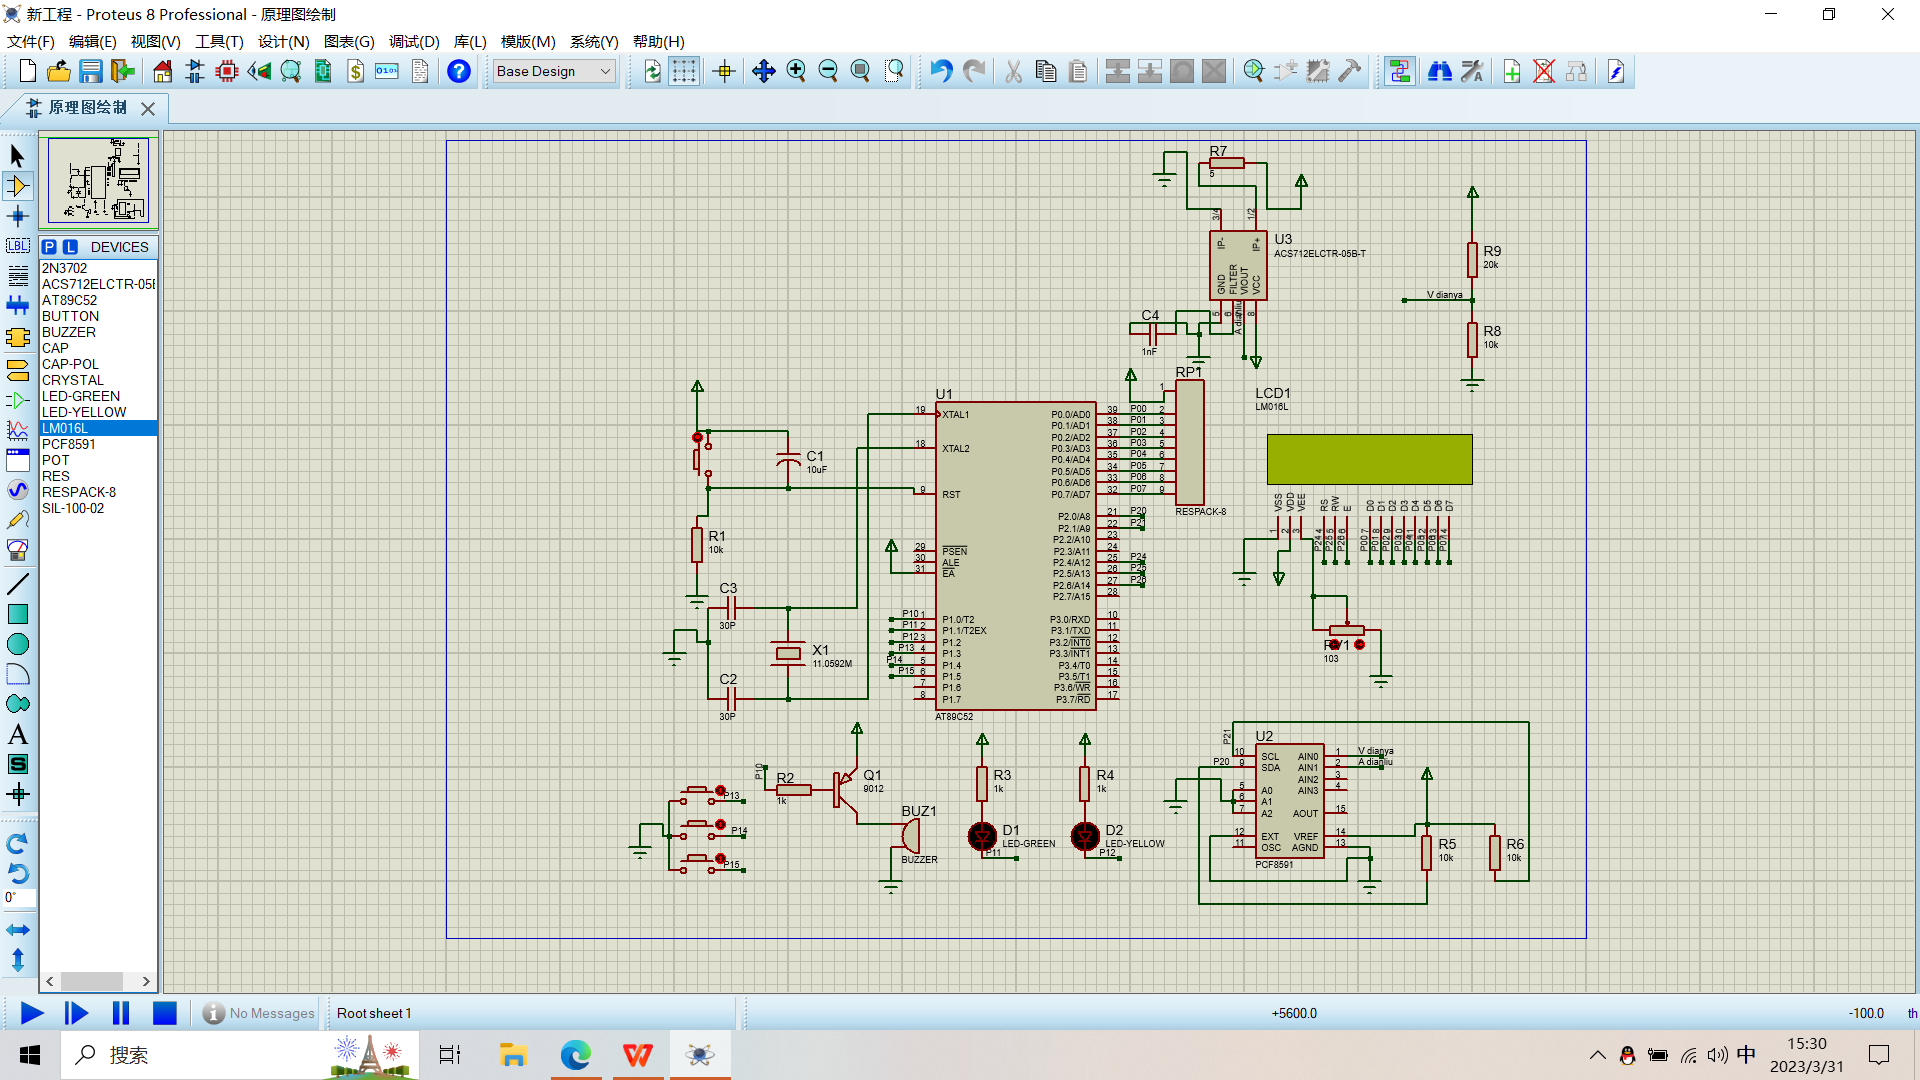Screen dimensions: 1920x1080
Task: Open the 调试(D) menu
Action: pyautogui.click(x=414, y=41)
